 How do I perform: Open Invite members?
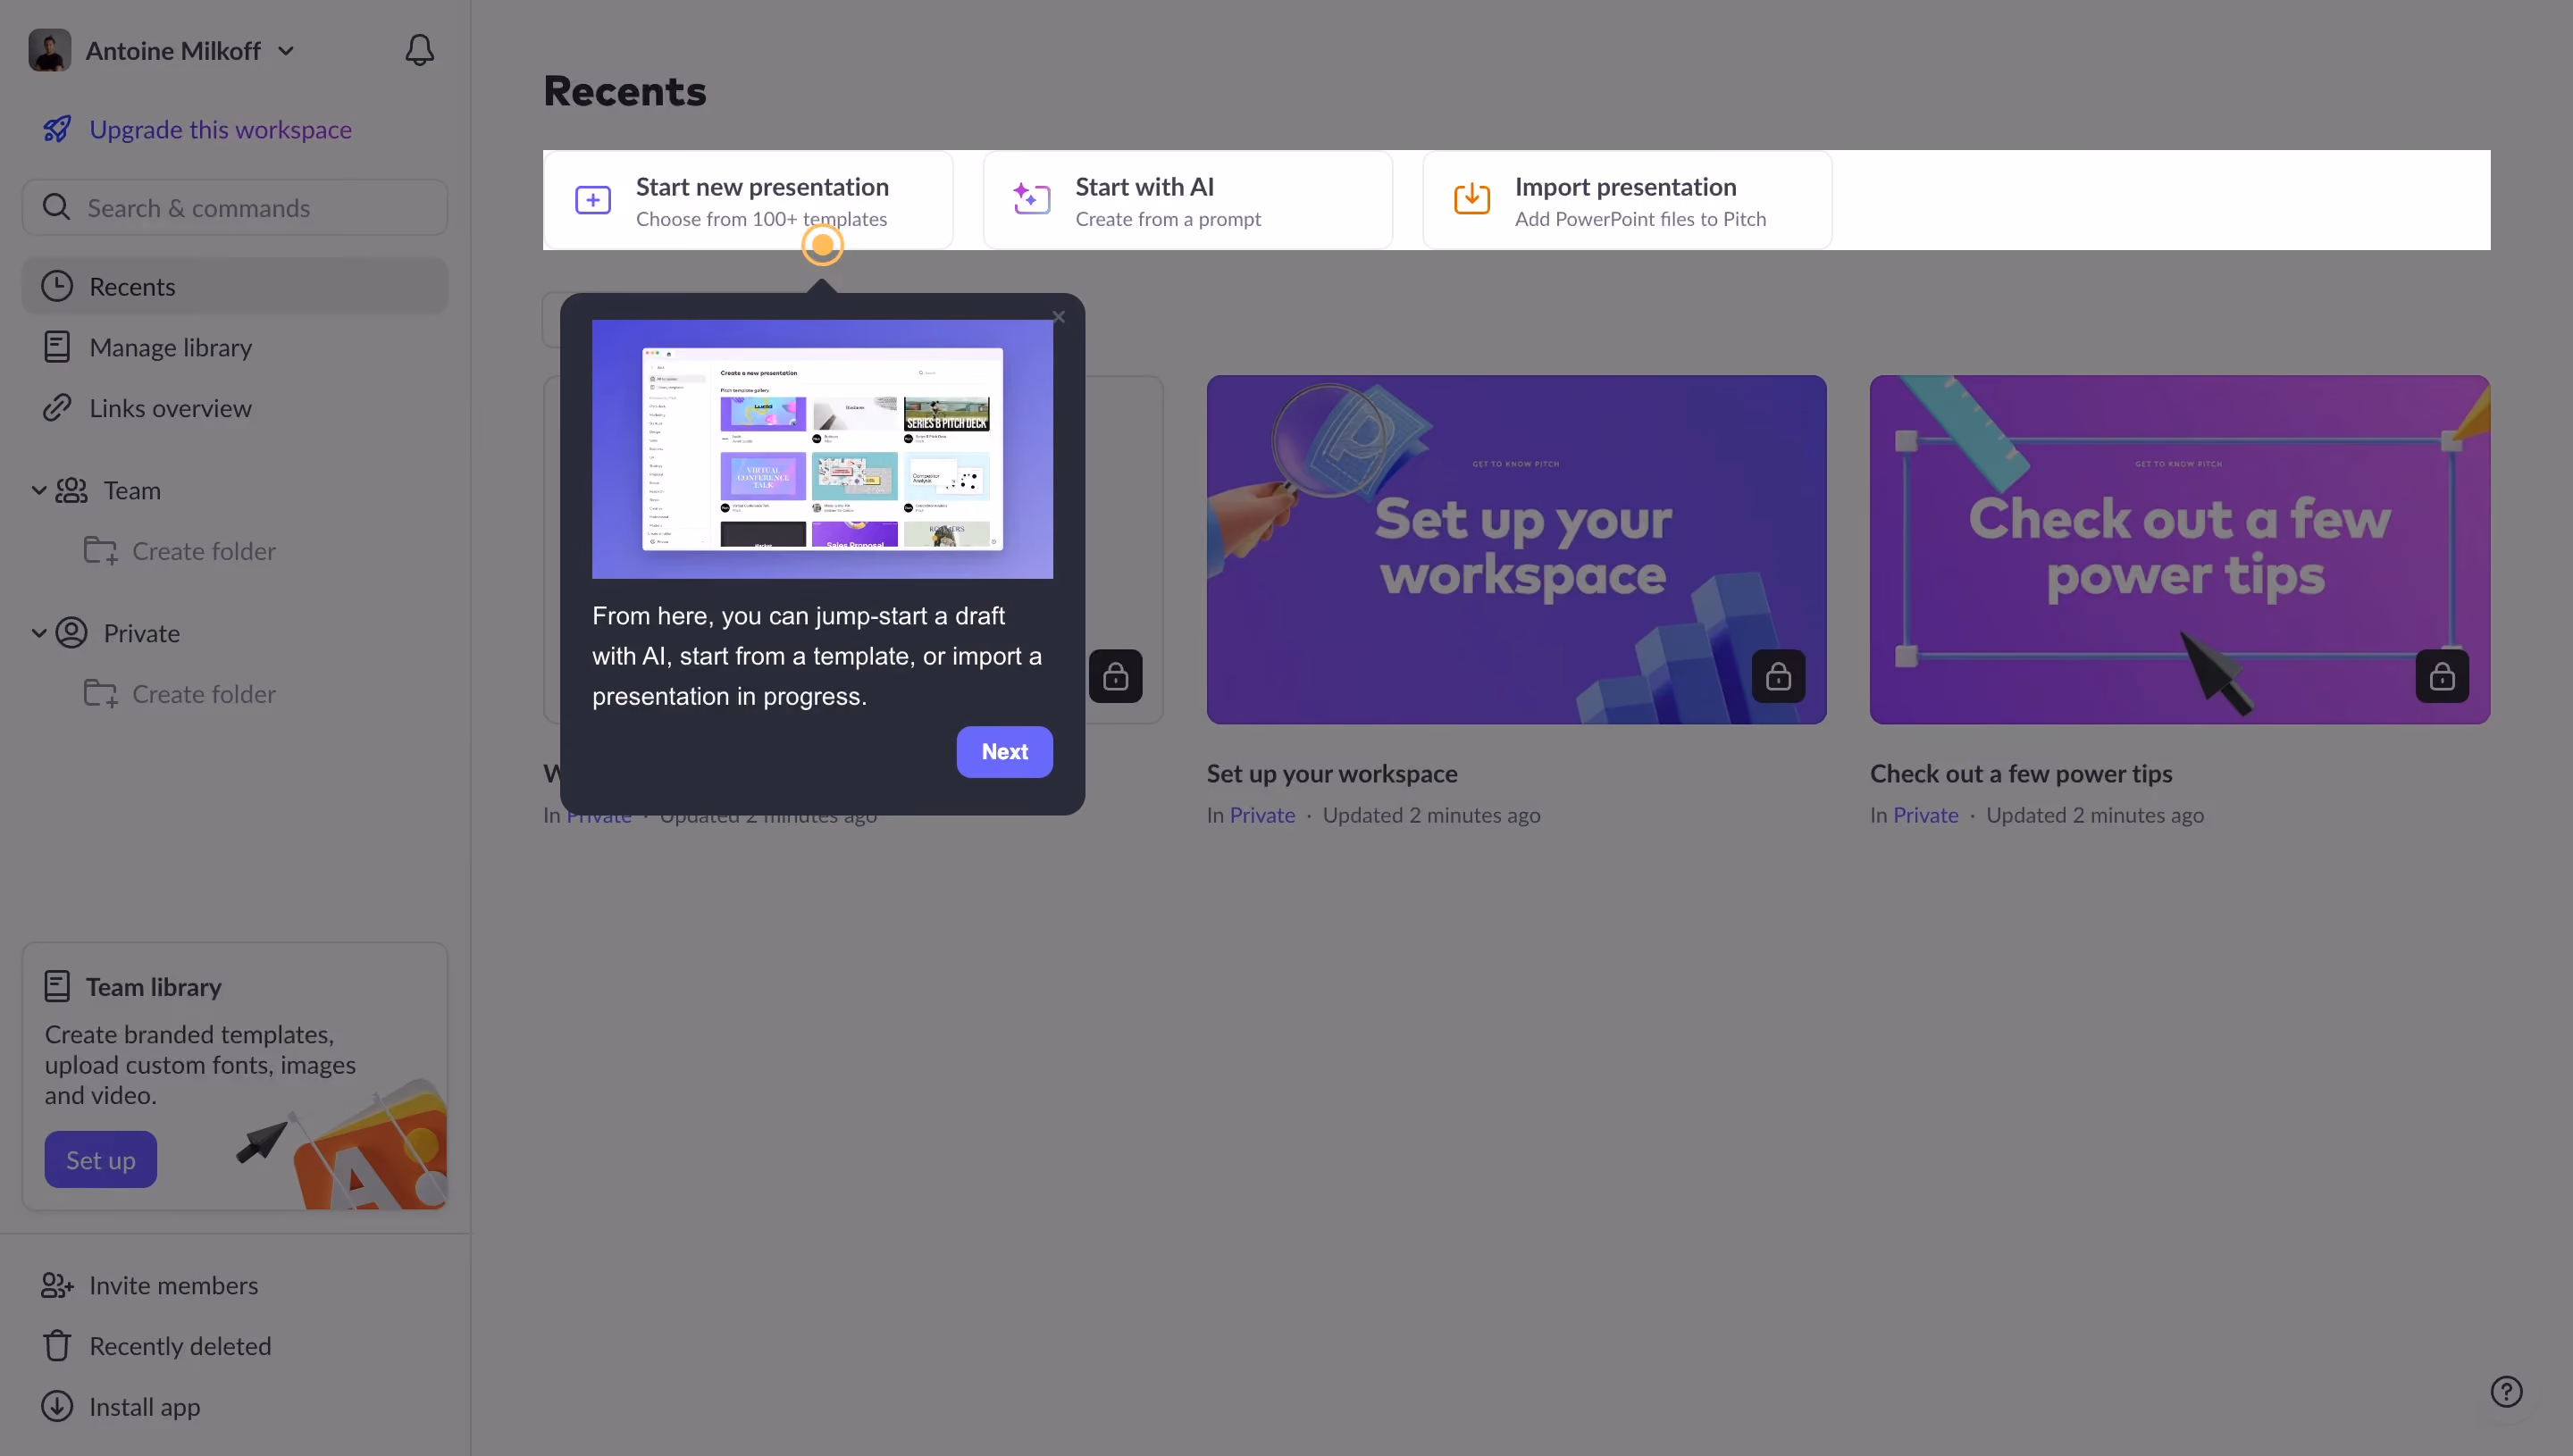point(150,1285)
